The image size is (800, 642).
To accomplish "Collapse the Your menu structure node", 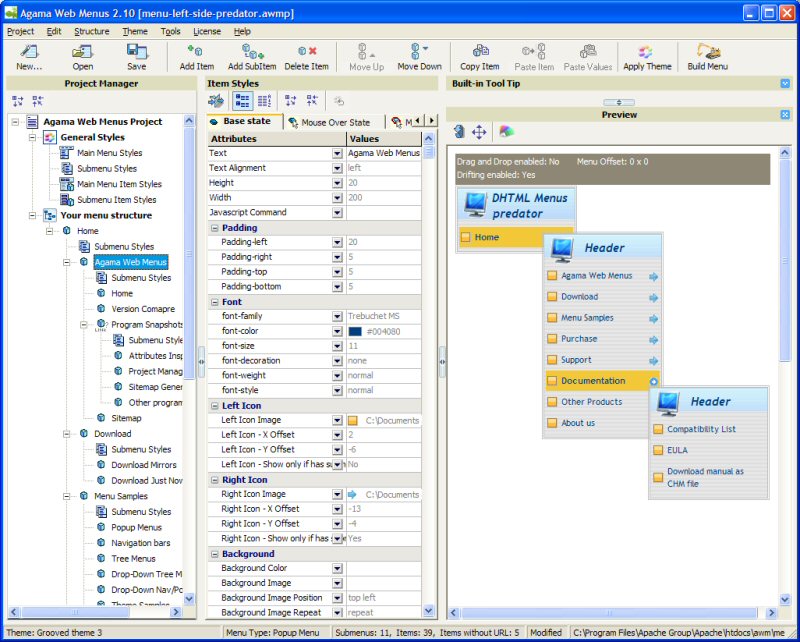I will pyautogui.click(x=33, y=215).
